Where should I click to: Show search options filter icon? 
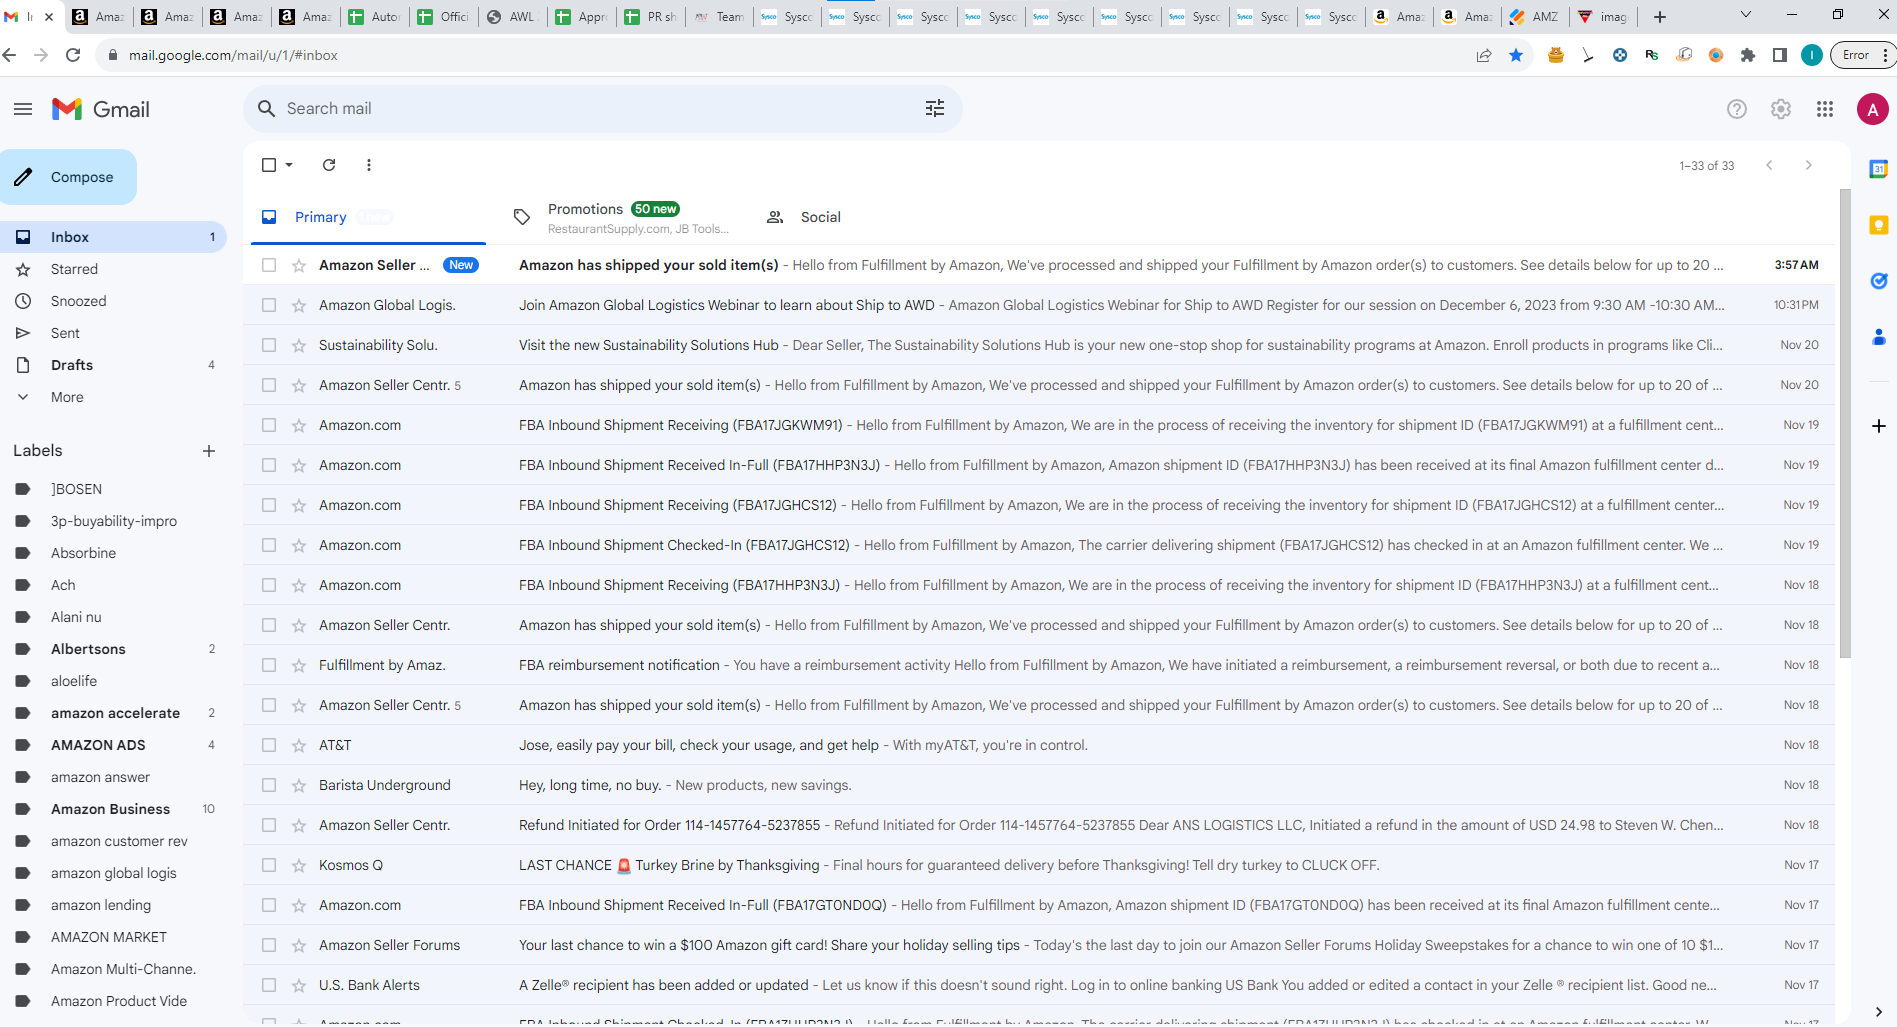point(935,108)
